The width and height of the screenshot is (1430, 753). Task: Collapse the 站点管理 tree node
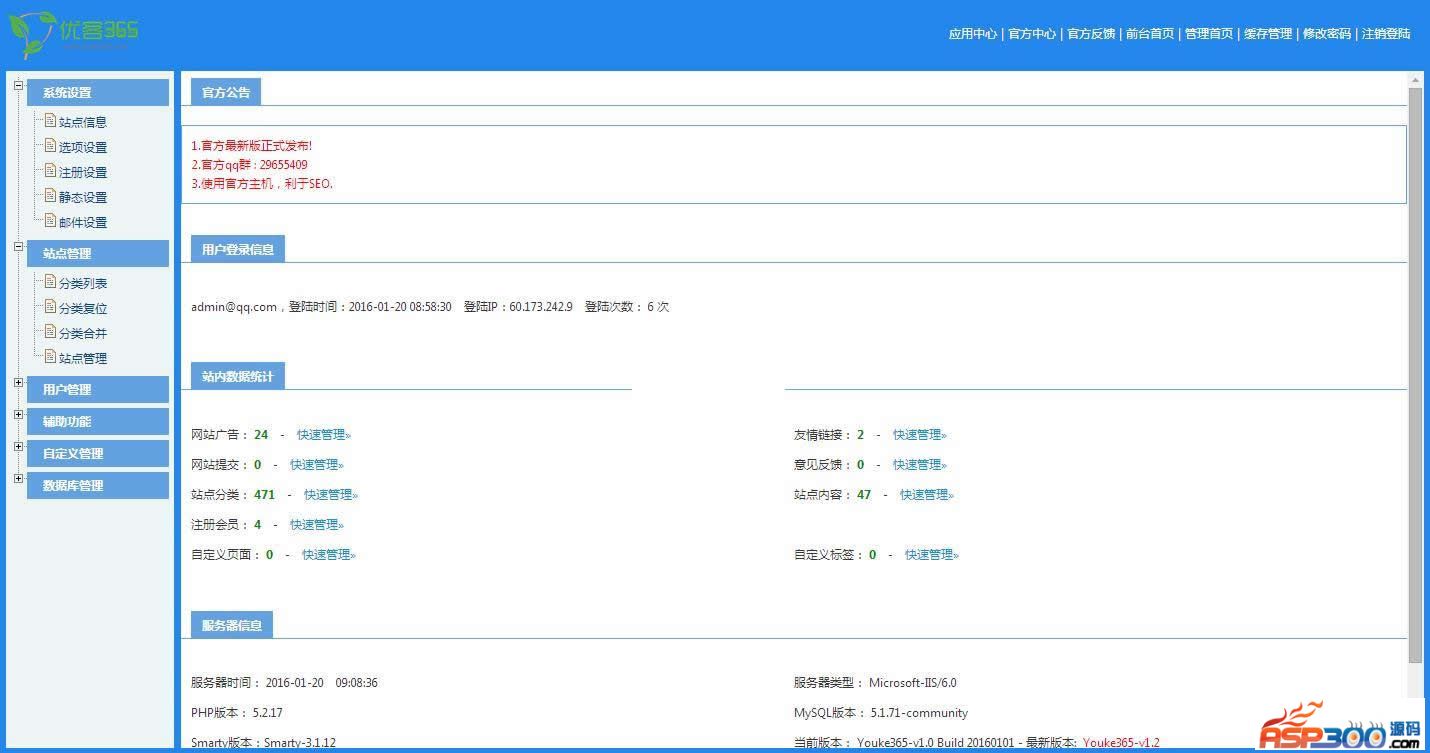click(x=18, y=246)
